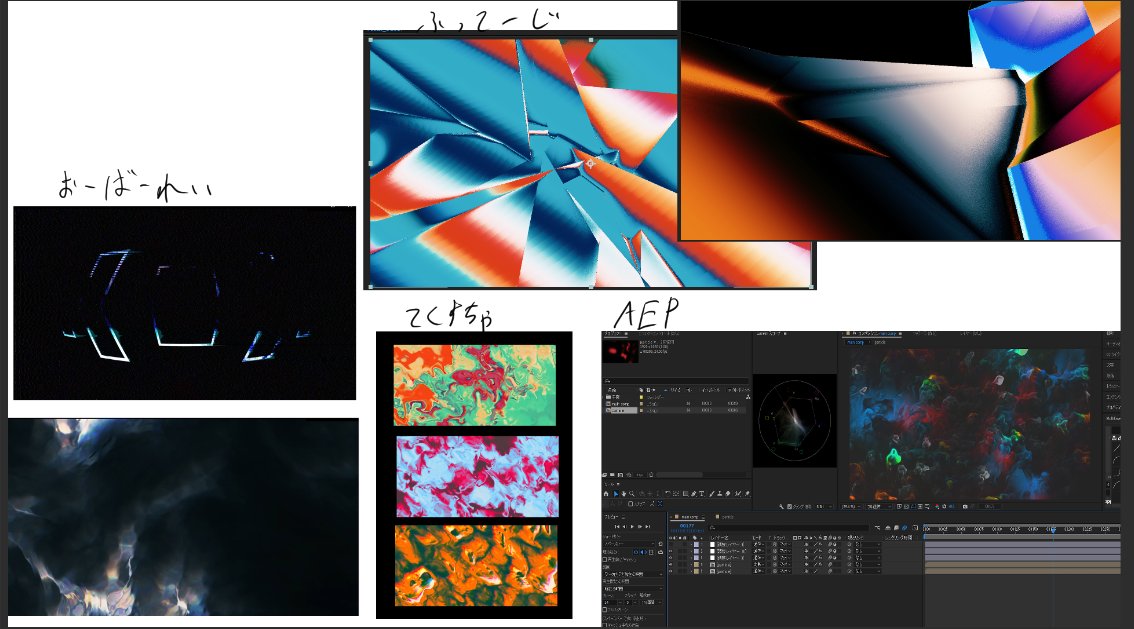Viewport: 1134px width, 629px height.
Task: Select the Type (T) tool
Action: 702,493
